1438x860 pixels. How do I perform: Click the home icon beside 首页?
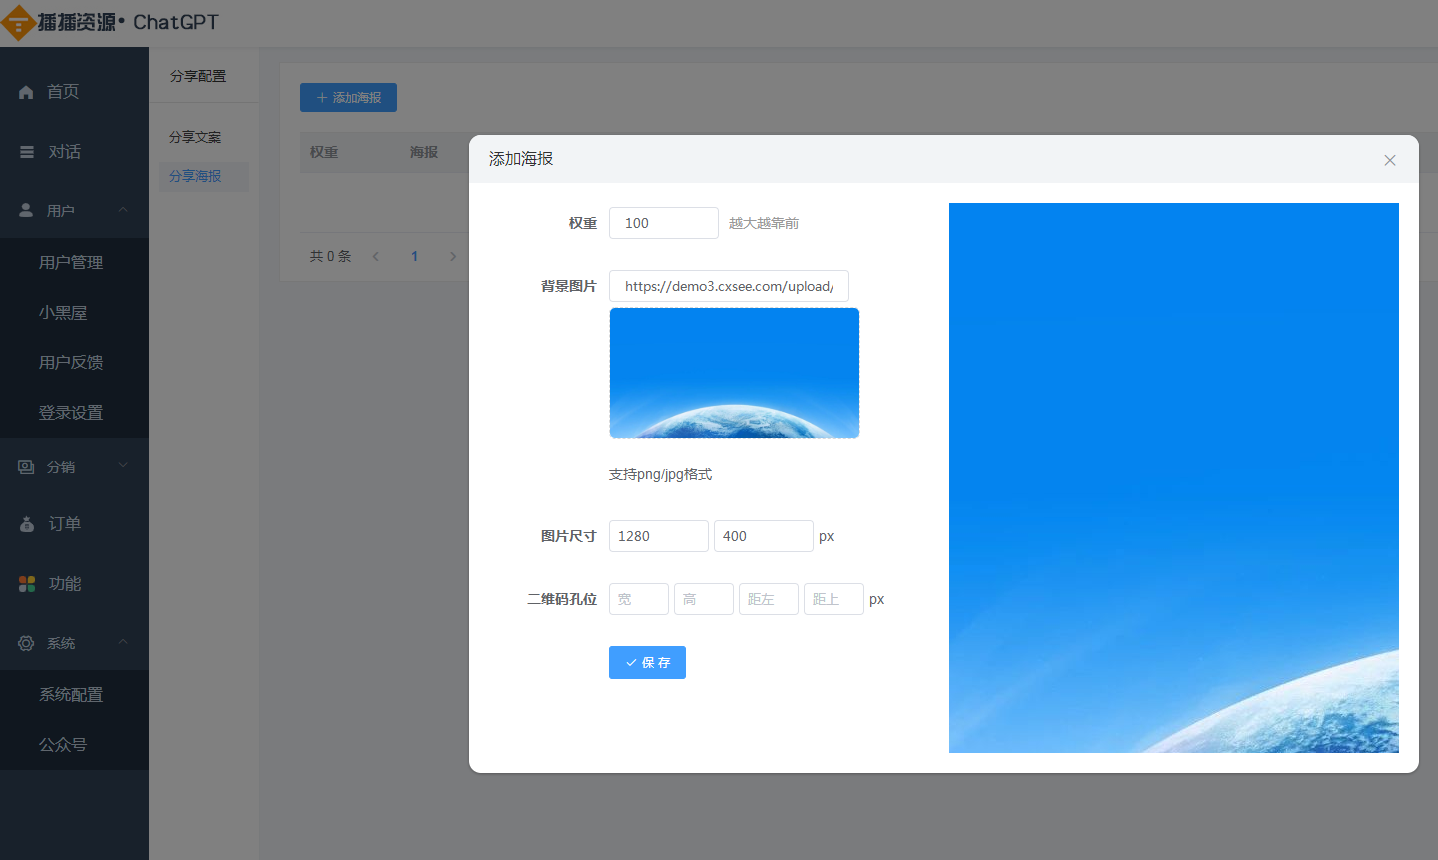tap(27, 92)
